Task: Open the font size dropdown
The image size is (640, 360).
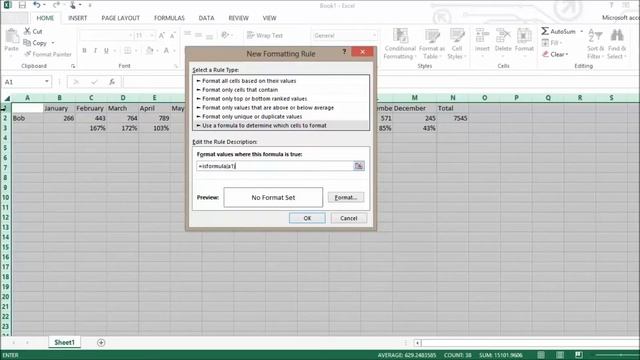Action: point(151,36)
